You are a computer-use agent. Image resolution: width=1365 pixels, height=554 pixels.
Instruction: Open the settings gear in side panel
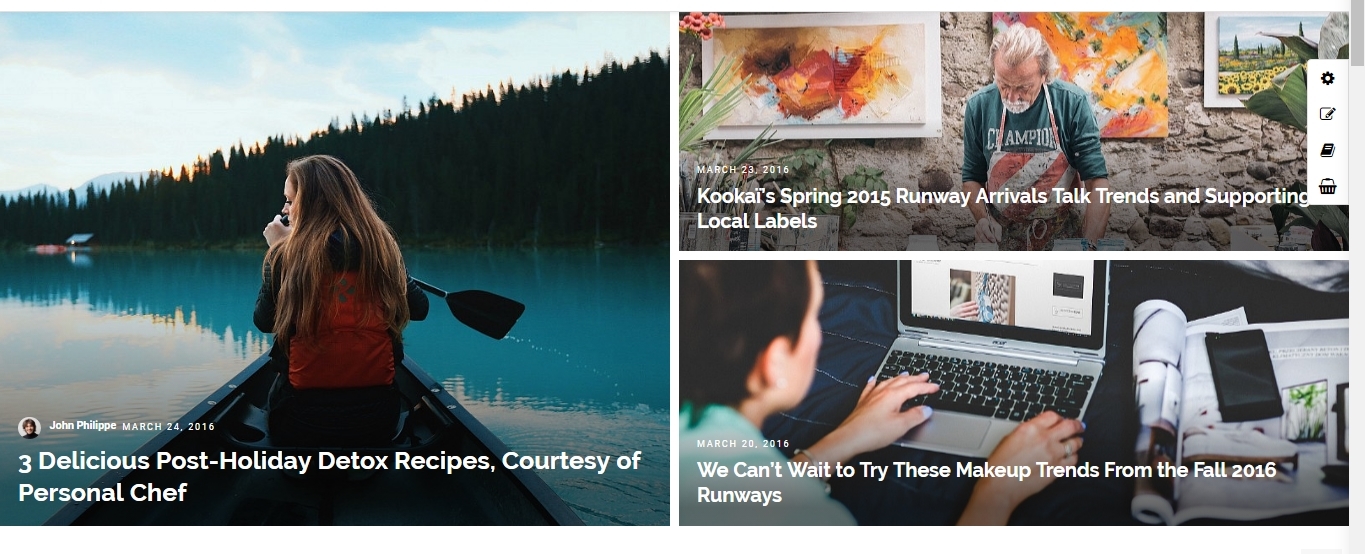click(x=1327, y=78)
